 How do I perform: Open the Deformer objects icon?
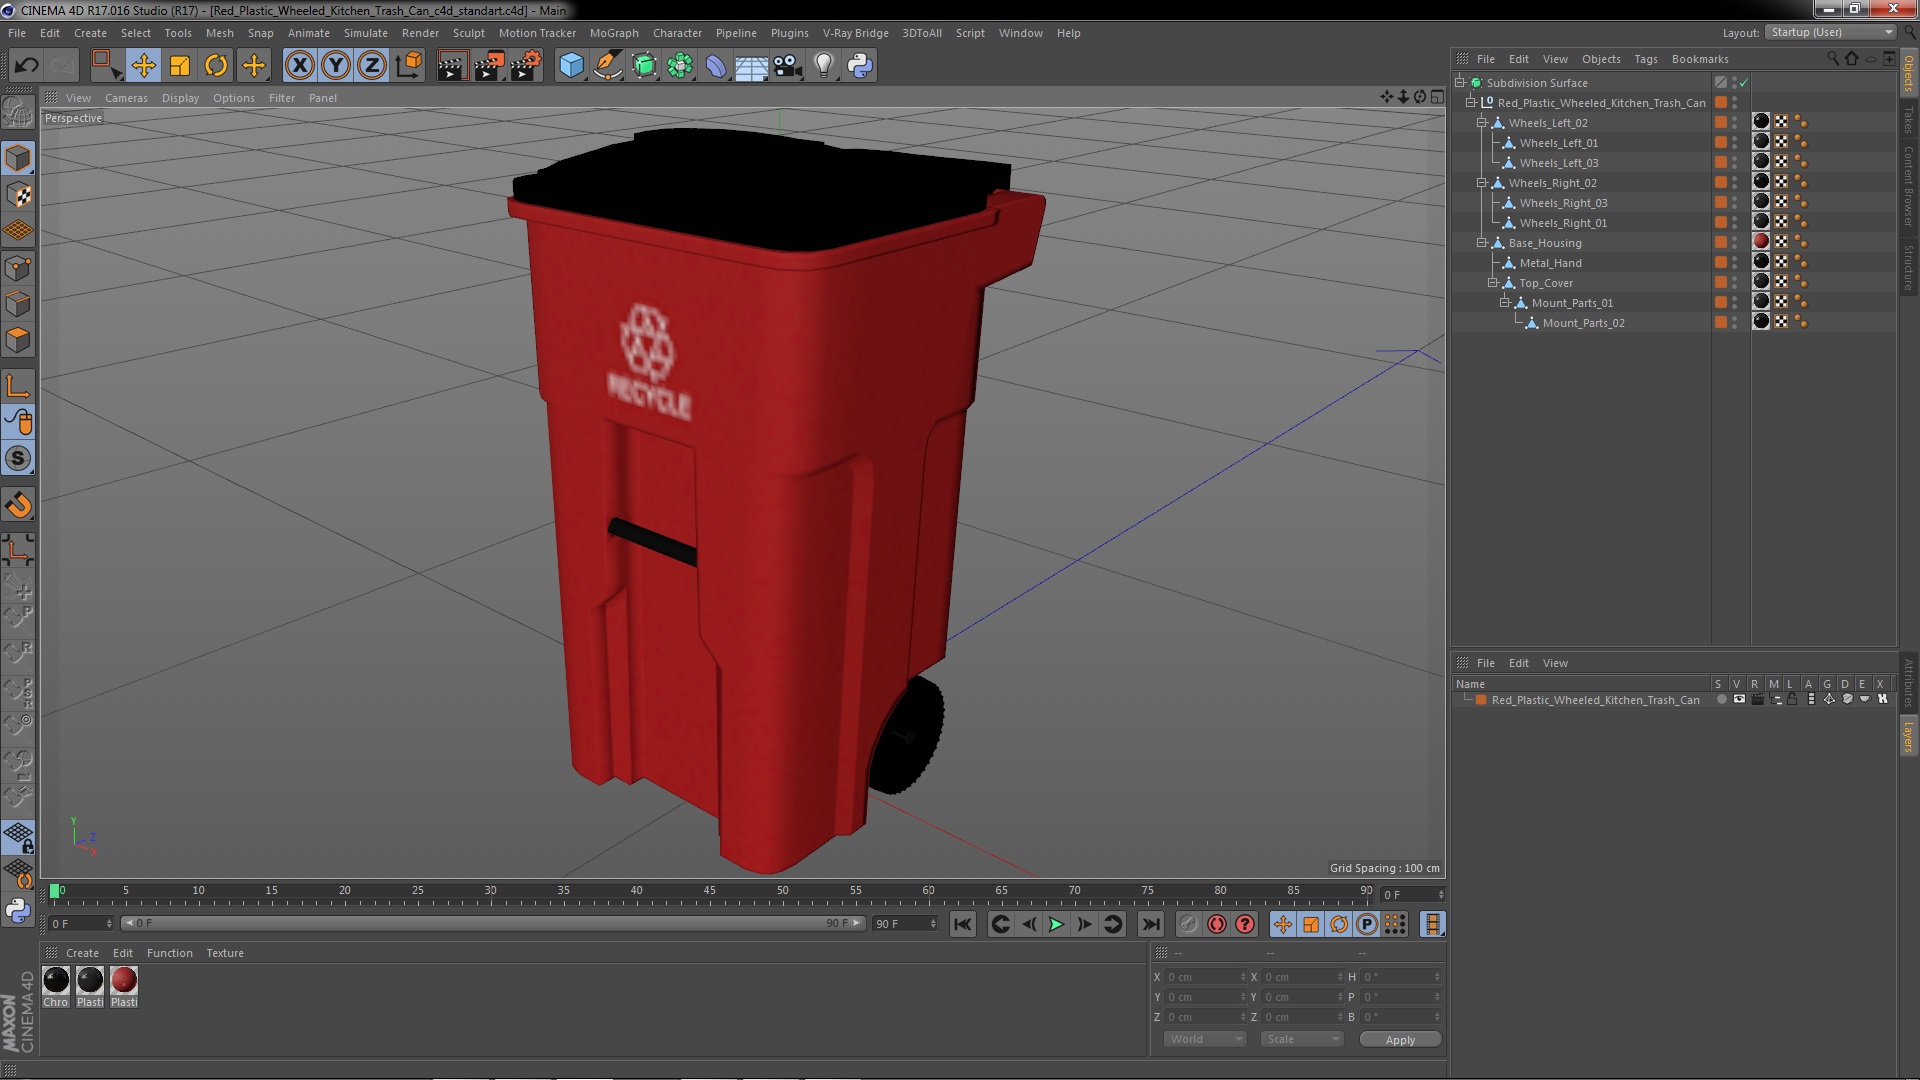[x=716, y=66]
